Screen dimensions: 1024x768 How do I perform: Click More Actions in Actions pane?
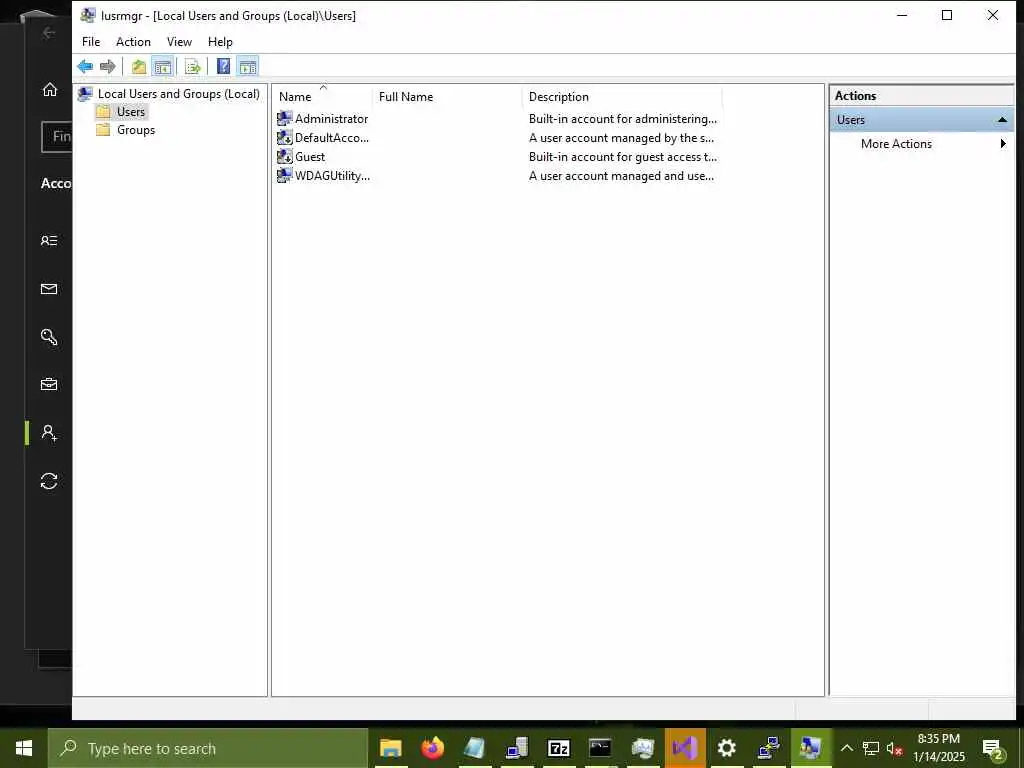coord(896,144)
